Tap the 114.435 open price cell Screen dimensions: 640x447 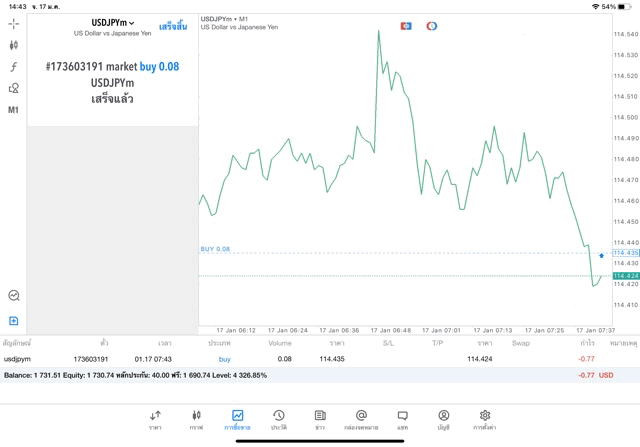click(332, 359)
